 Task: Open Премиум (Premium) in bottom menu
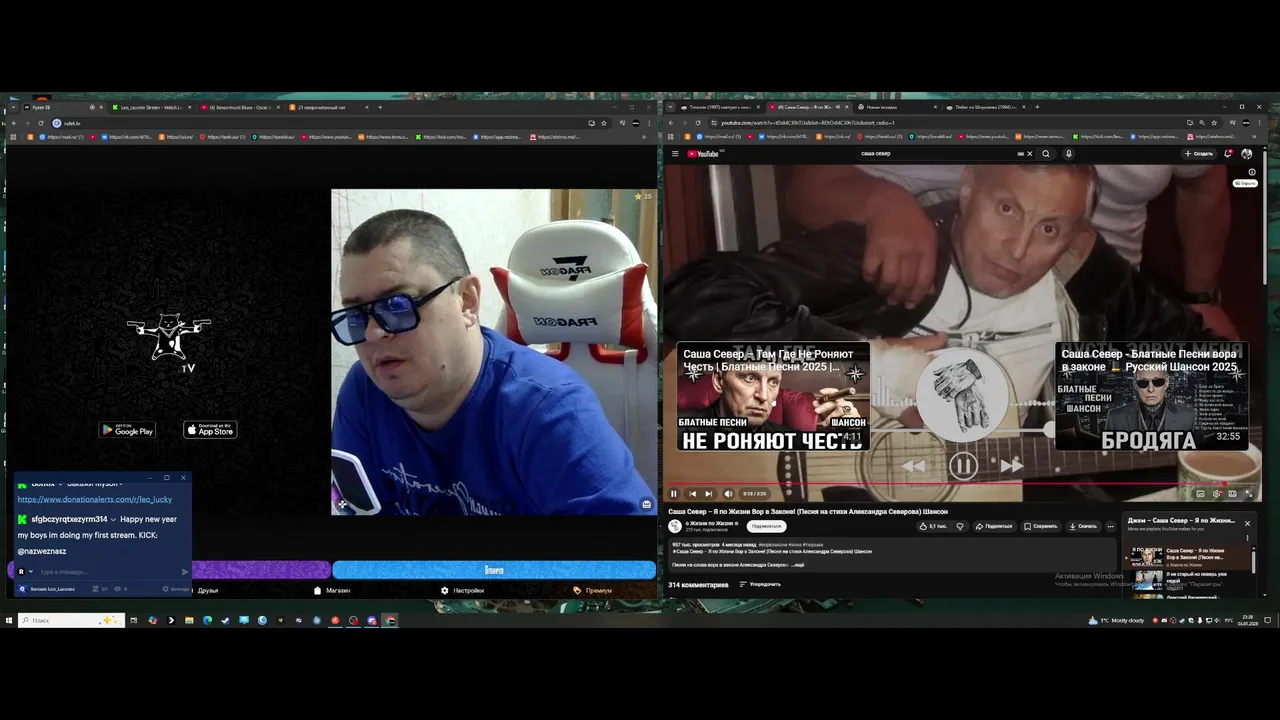click(593, 590)
